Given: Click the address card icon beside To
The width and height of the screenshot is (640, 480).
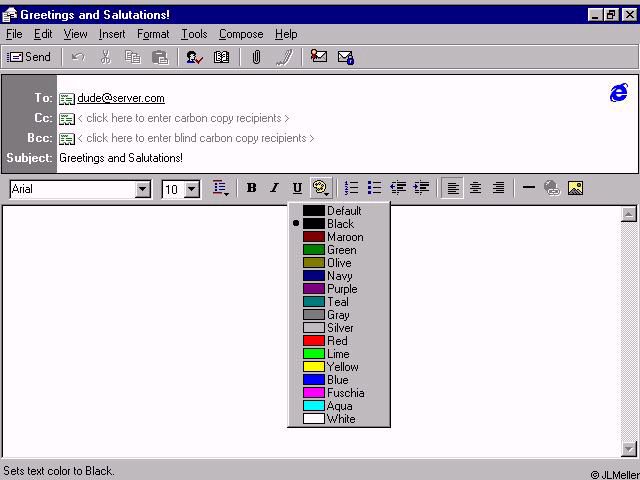Looking at the screenshot, I should point(67,99).
